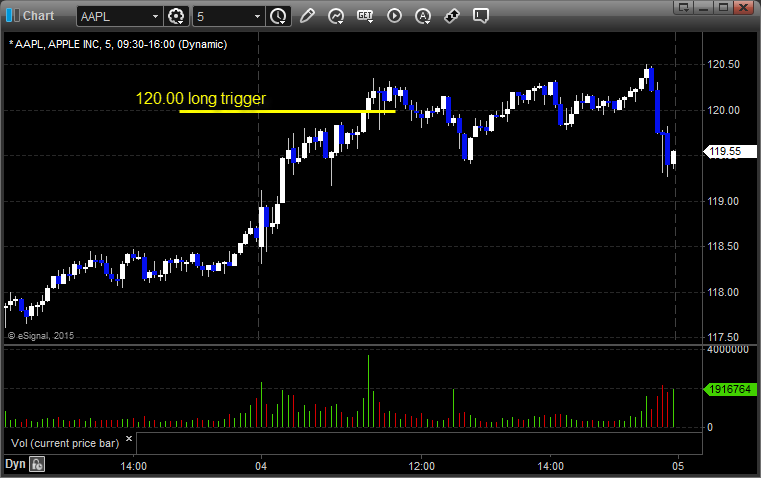
Task: Open the time template clock menu
Action: pos(279,16)
